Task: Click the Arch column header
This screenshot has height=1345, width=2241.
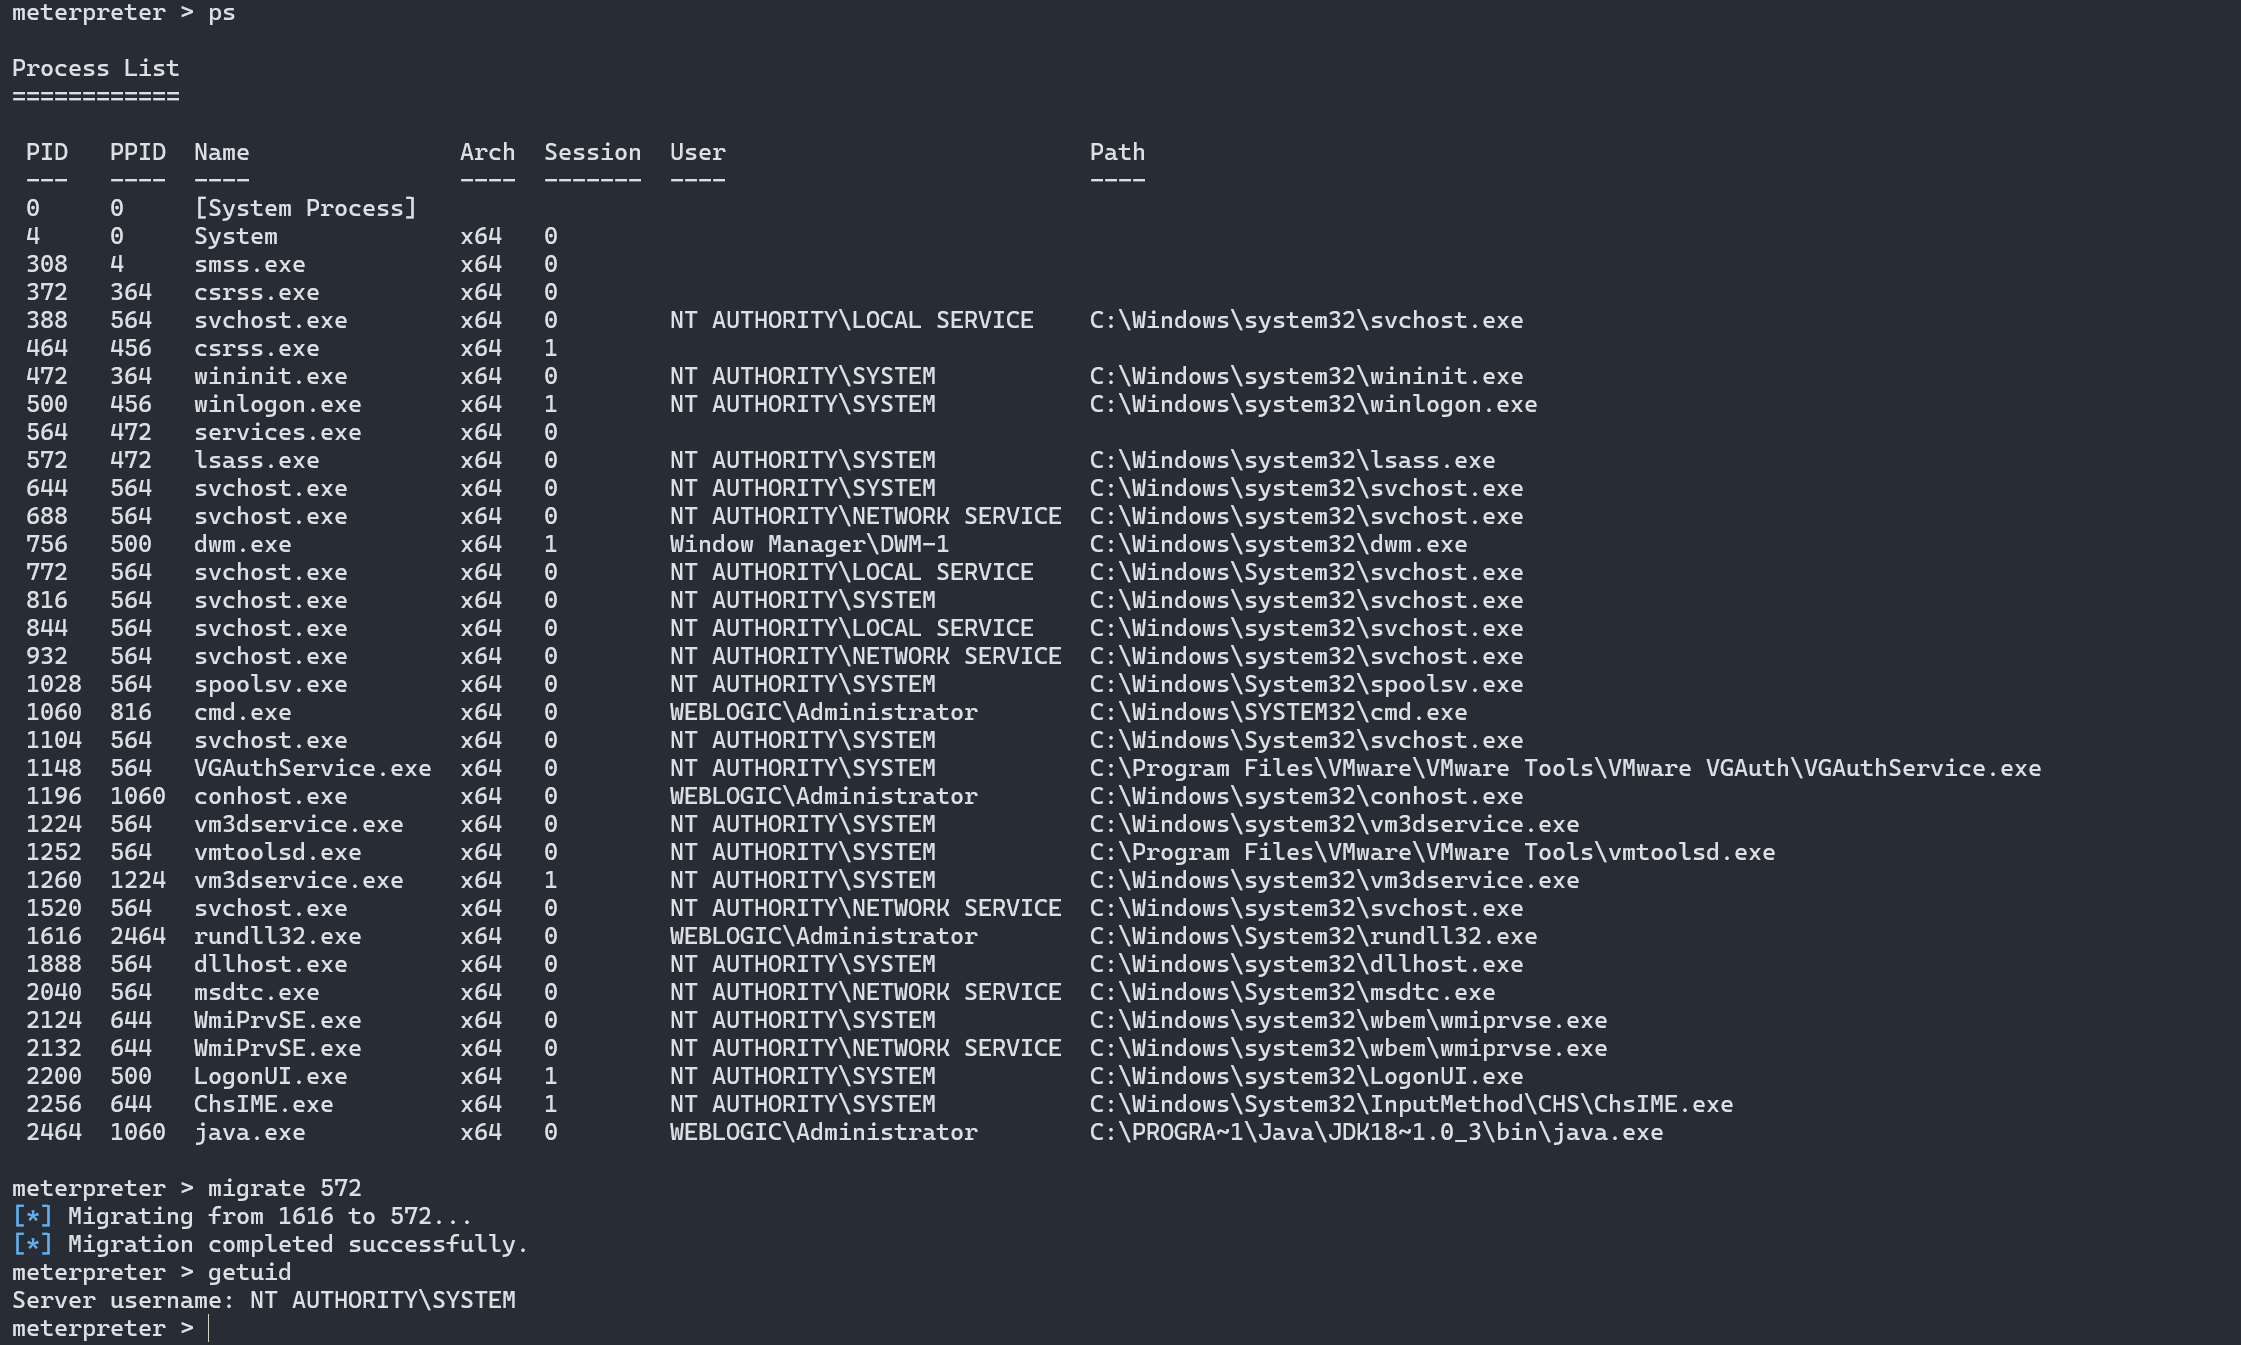Action: pos(487,152)
